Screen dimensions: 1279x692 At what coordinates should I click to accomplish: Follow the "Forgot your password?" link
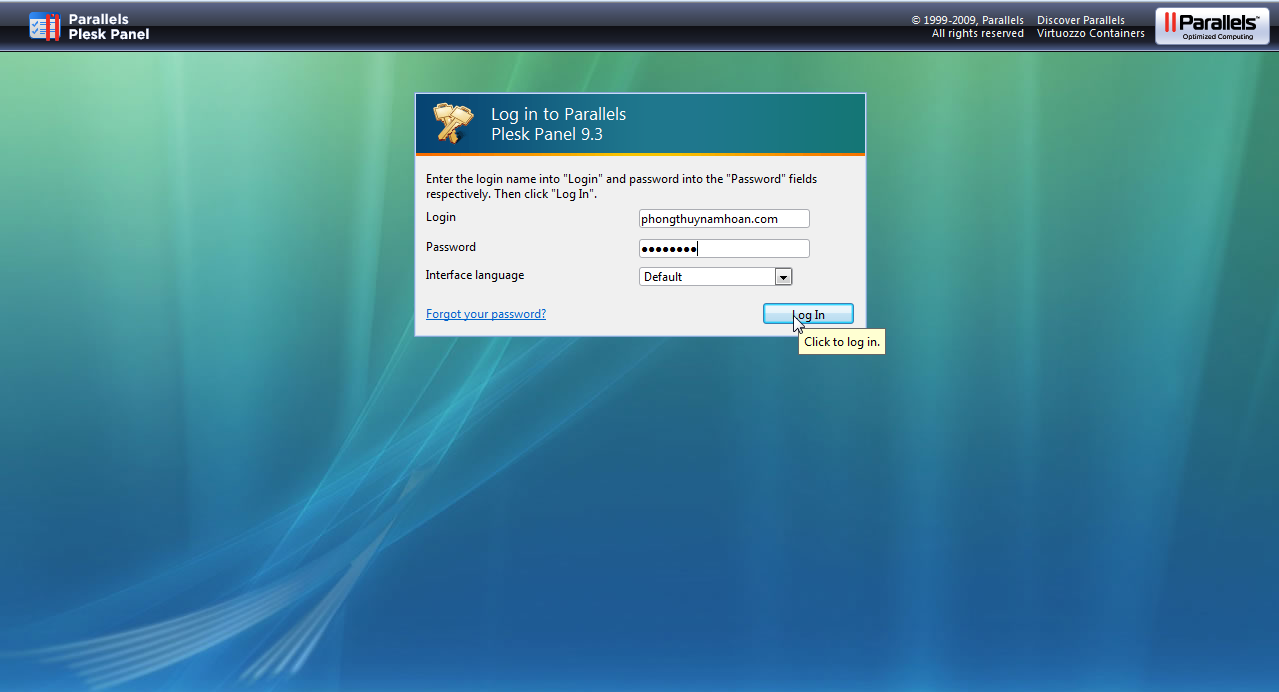click(486, 314)
